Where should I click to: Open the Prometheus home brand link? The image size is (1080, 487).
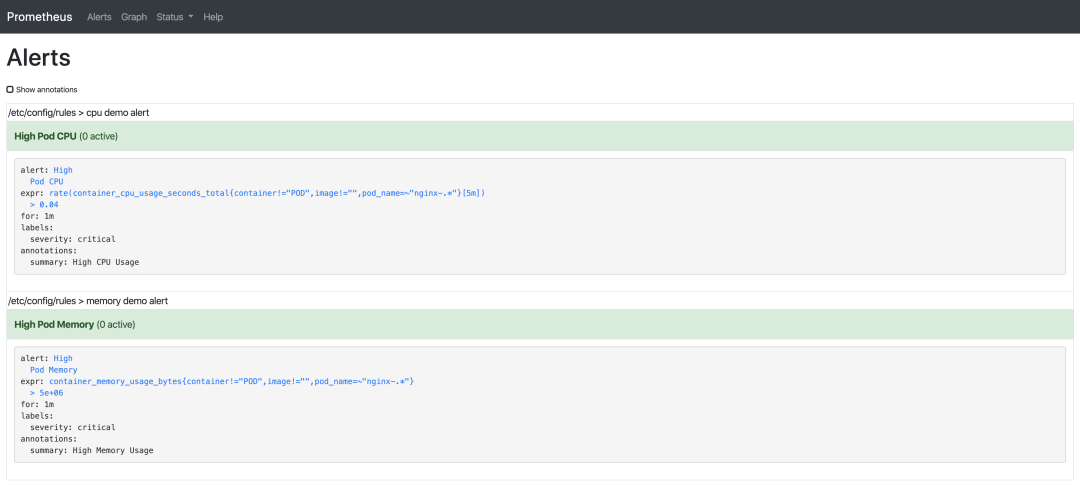coord(39,17)
